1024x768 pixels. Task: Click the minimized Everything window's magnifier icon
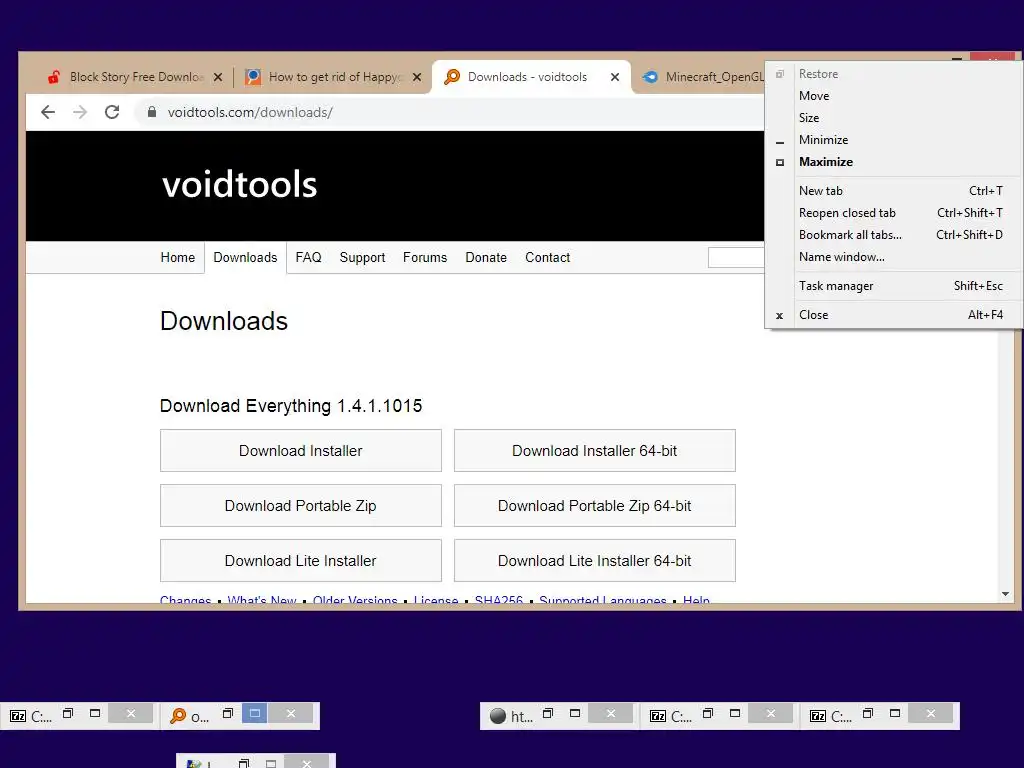[178, 716]
